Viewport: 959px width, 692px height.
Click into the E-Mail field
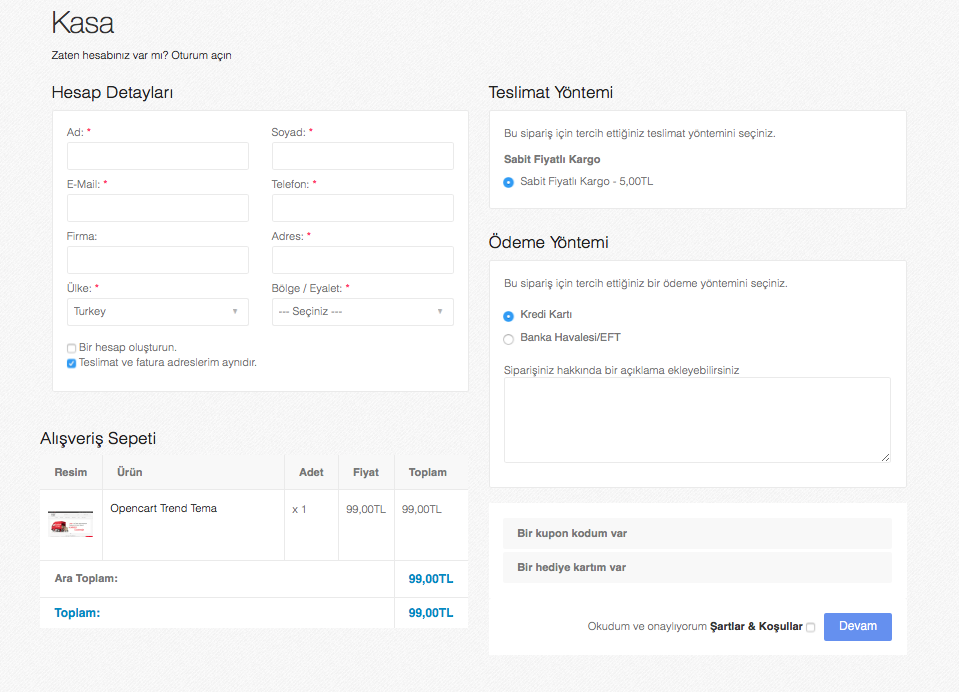[157, 208]
